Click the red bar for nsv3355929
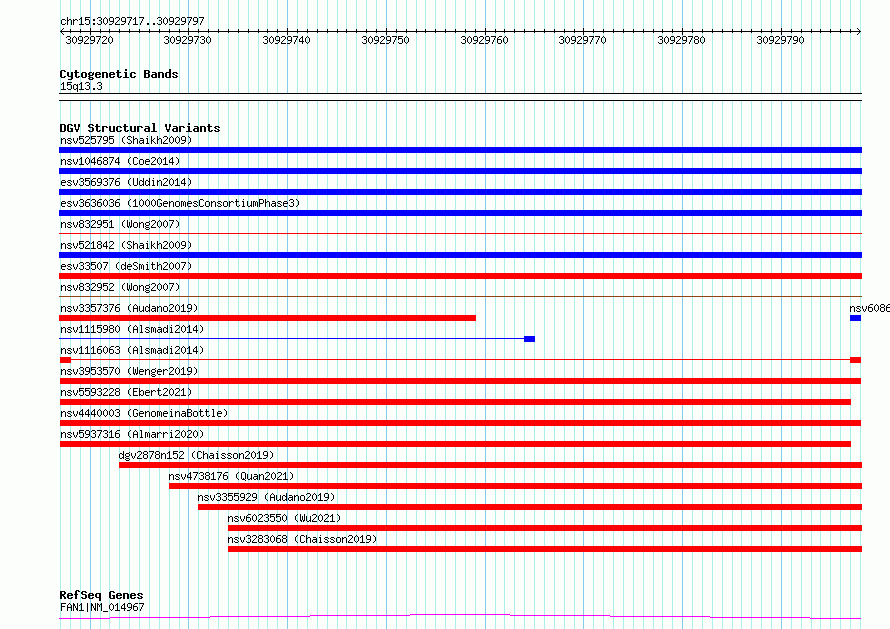The image size is (890, 629). (x=530, y=507)
